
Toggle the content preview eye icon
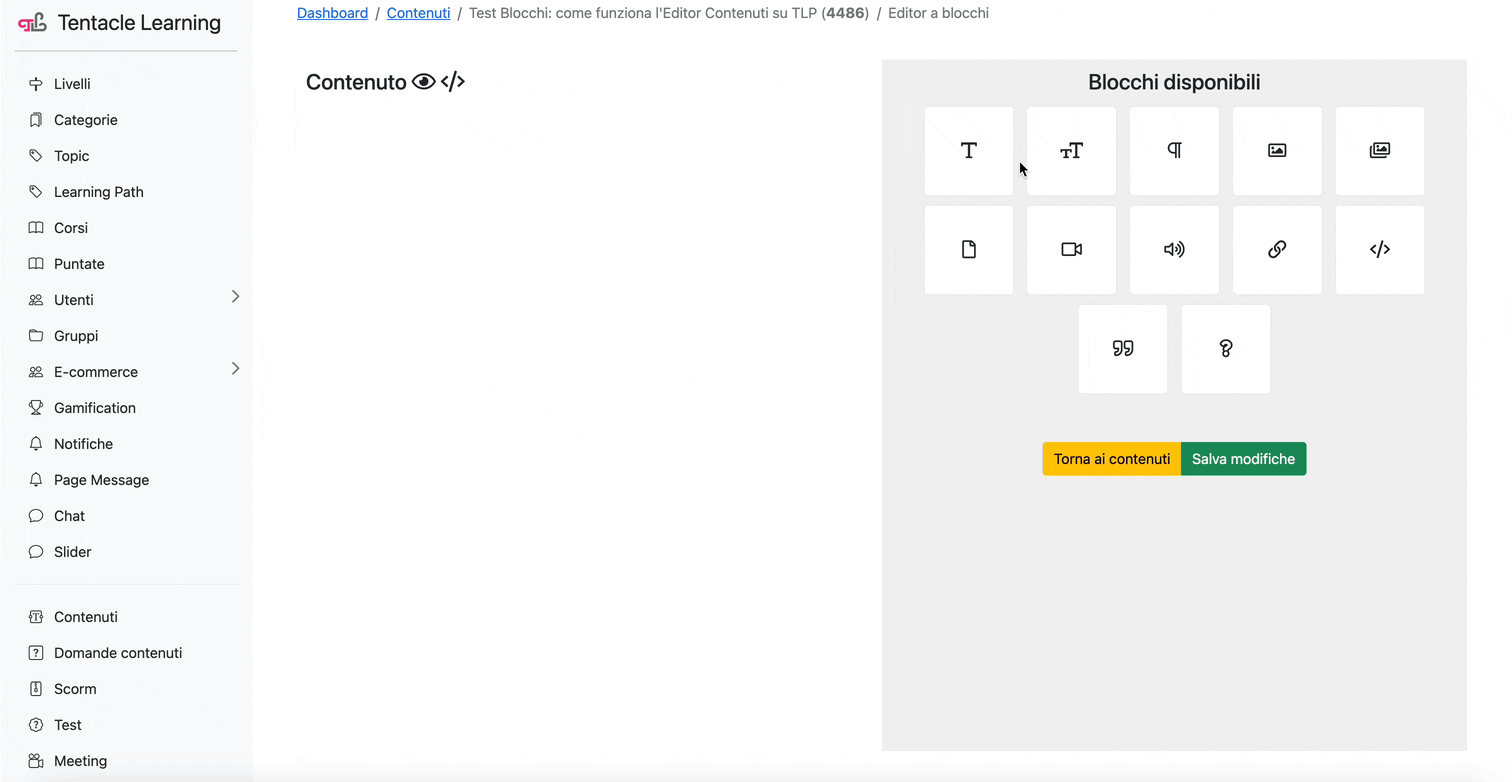point(424,81)
